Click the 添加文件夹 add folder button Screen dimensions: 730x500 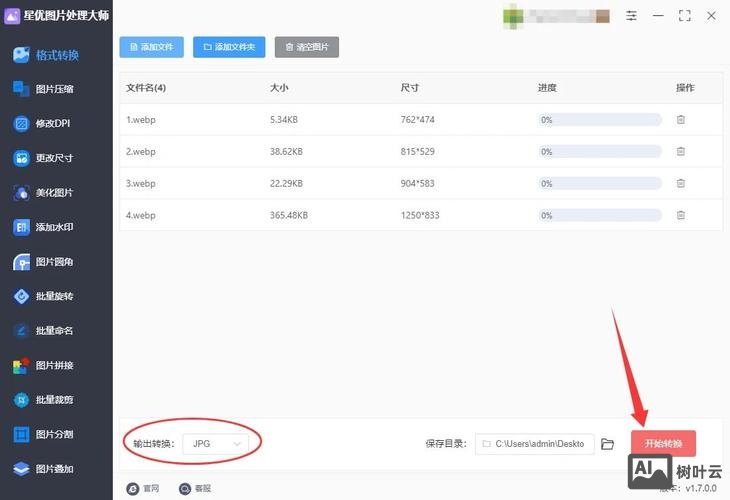tap(229, 47)
